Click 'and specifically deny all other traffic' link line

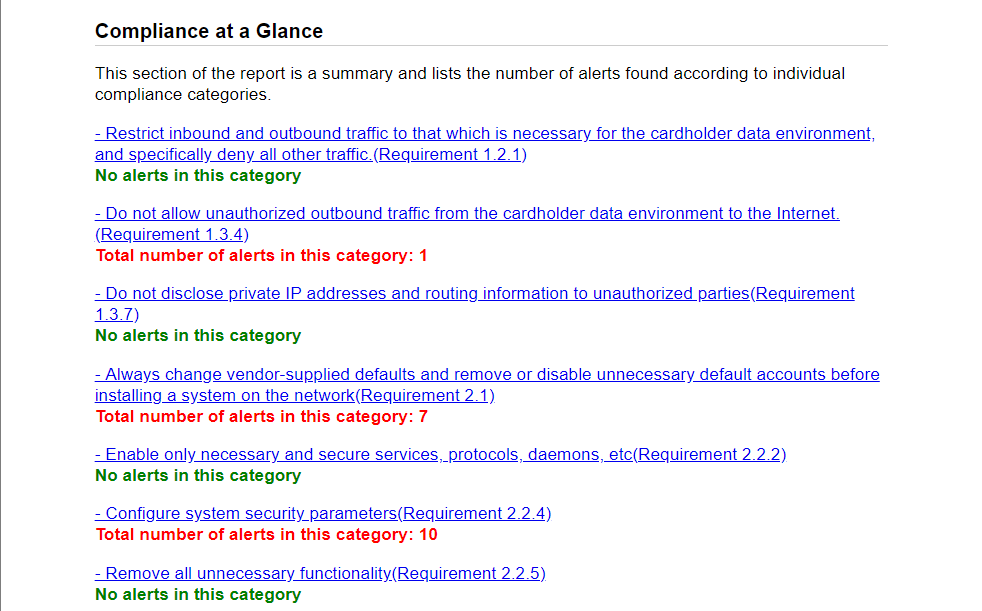311,155
